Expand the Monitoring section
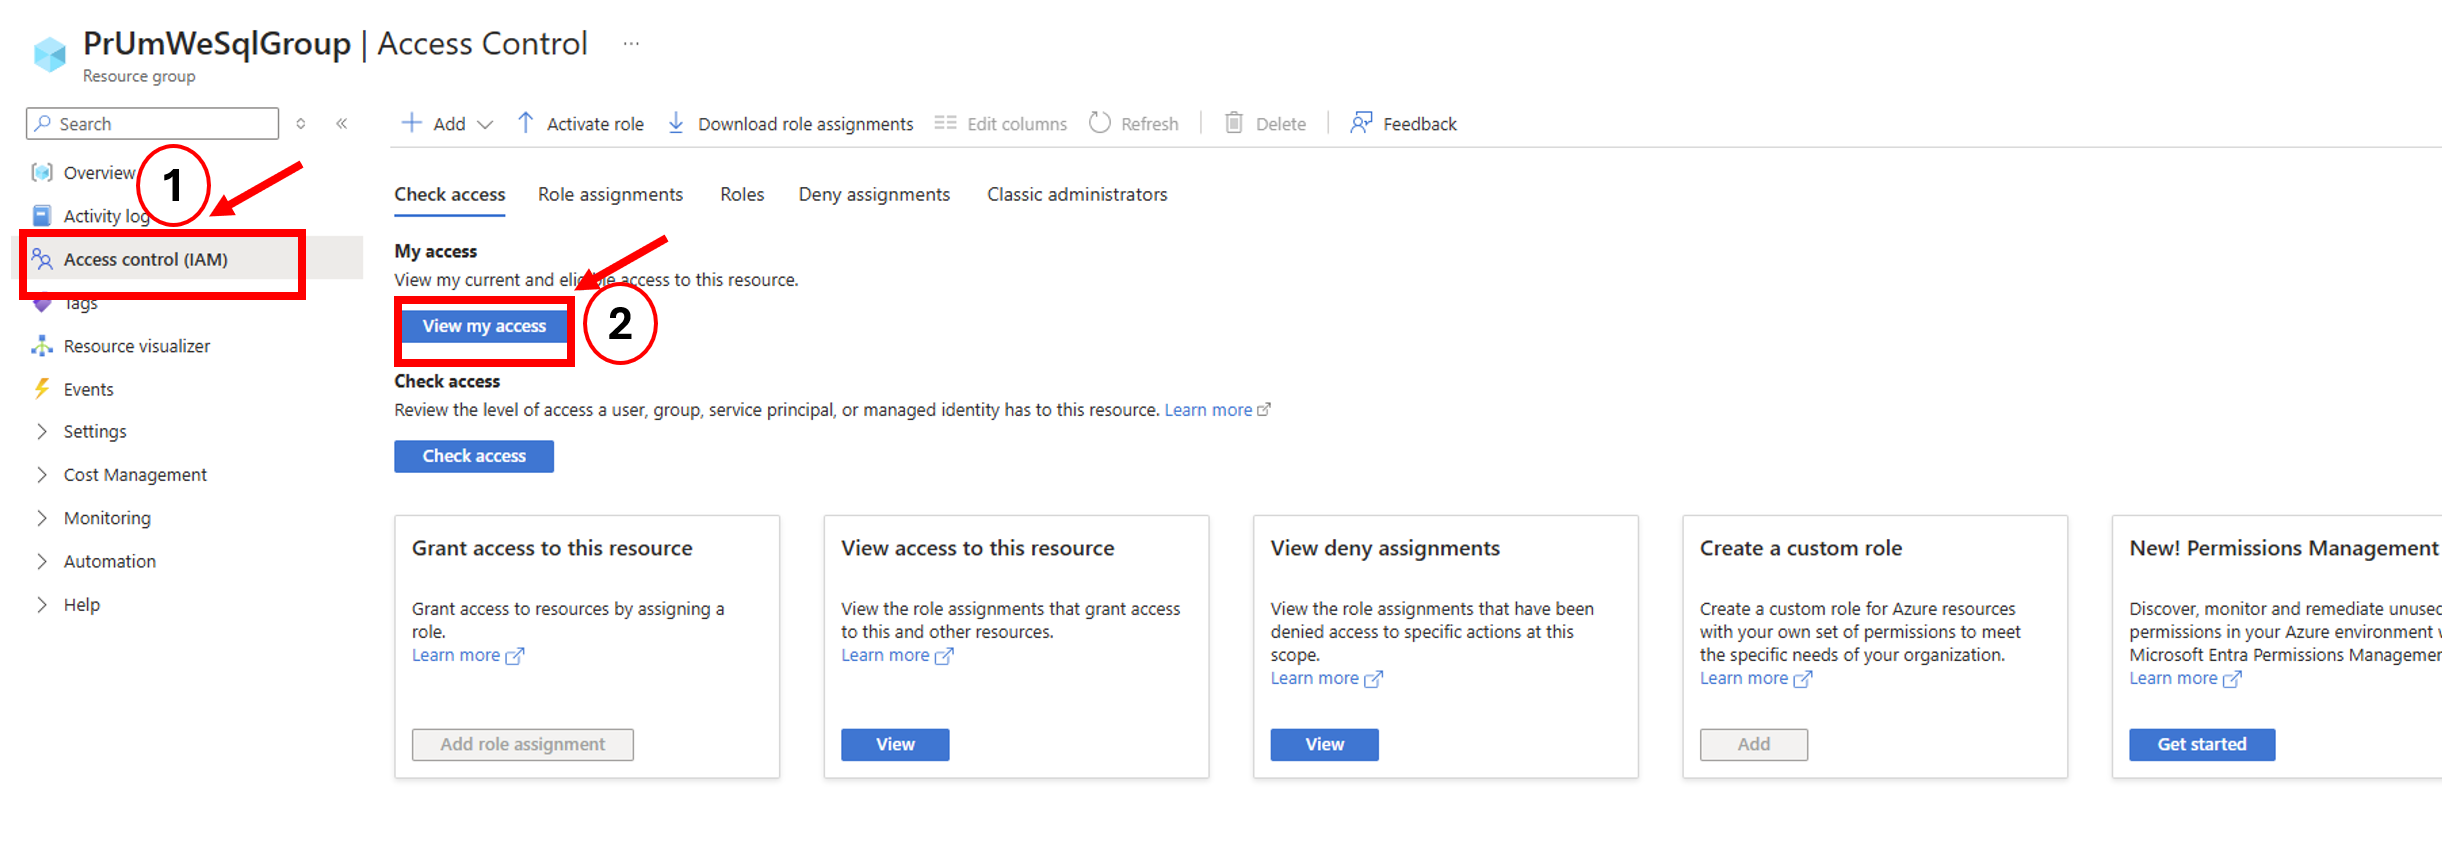The image size is (2442, 854). (x=107, y=518)
